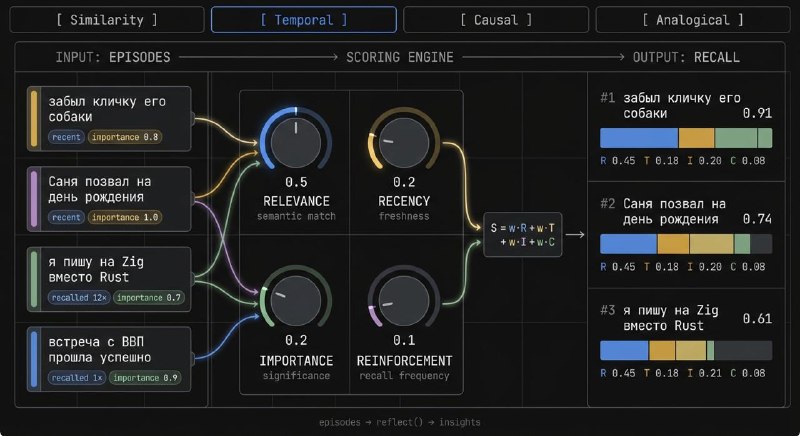Click the 'recalled 12×' tag
The height and width of the screenshot is (436, 800).
pyautogui.click(x=79, y=297)
